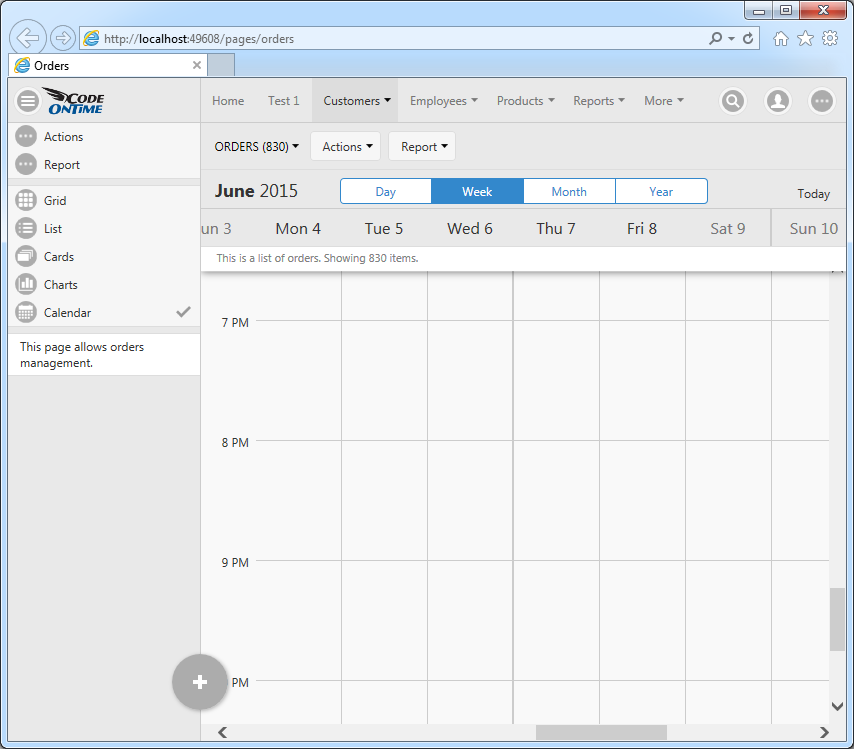Jump to Today in the calendar
The height and width of the screenshot is (749, 854).
[813, 194]
